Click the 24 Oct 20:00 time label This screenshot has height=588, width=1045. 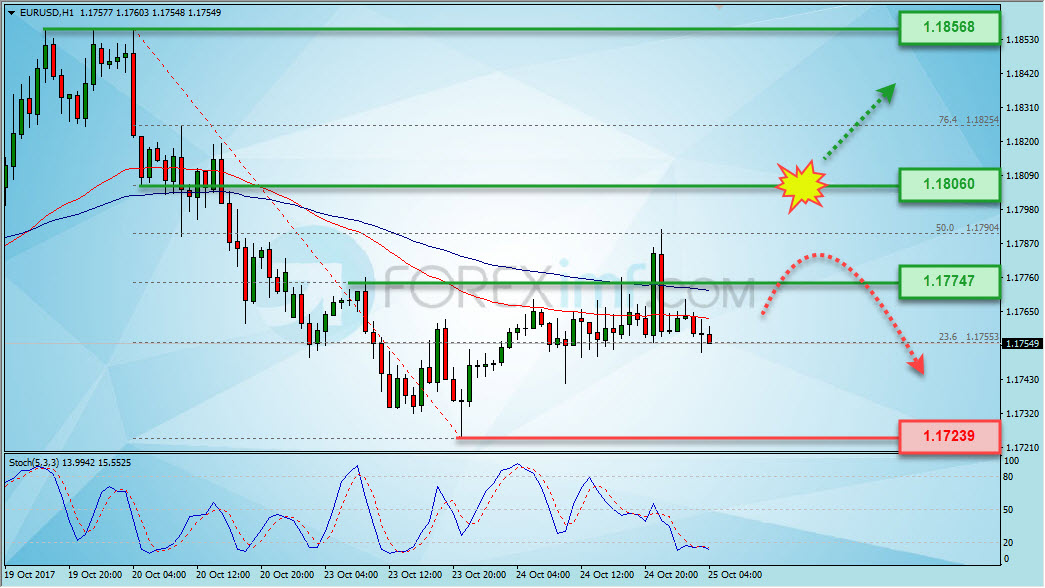coord(671,575)
